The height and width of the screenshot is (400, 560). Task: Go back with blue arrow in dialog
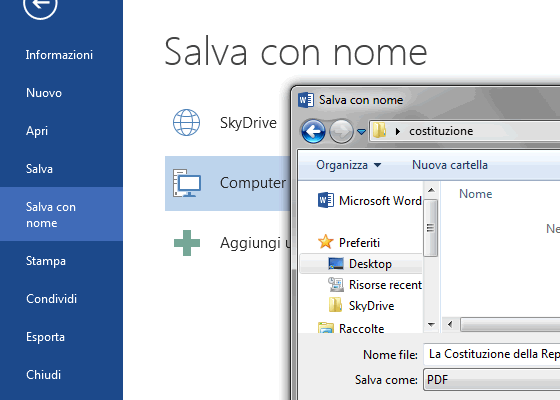click(x=313, y=131)
